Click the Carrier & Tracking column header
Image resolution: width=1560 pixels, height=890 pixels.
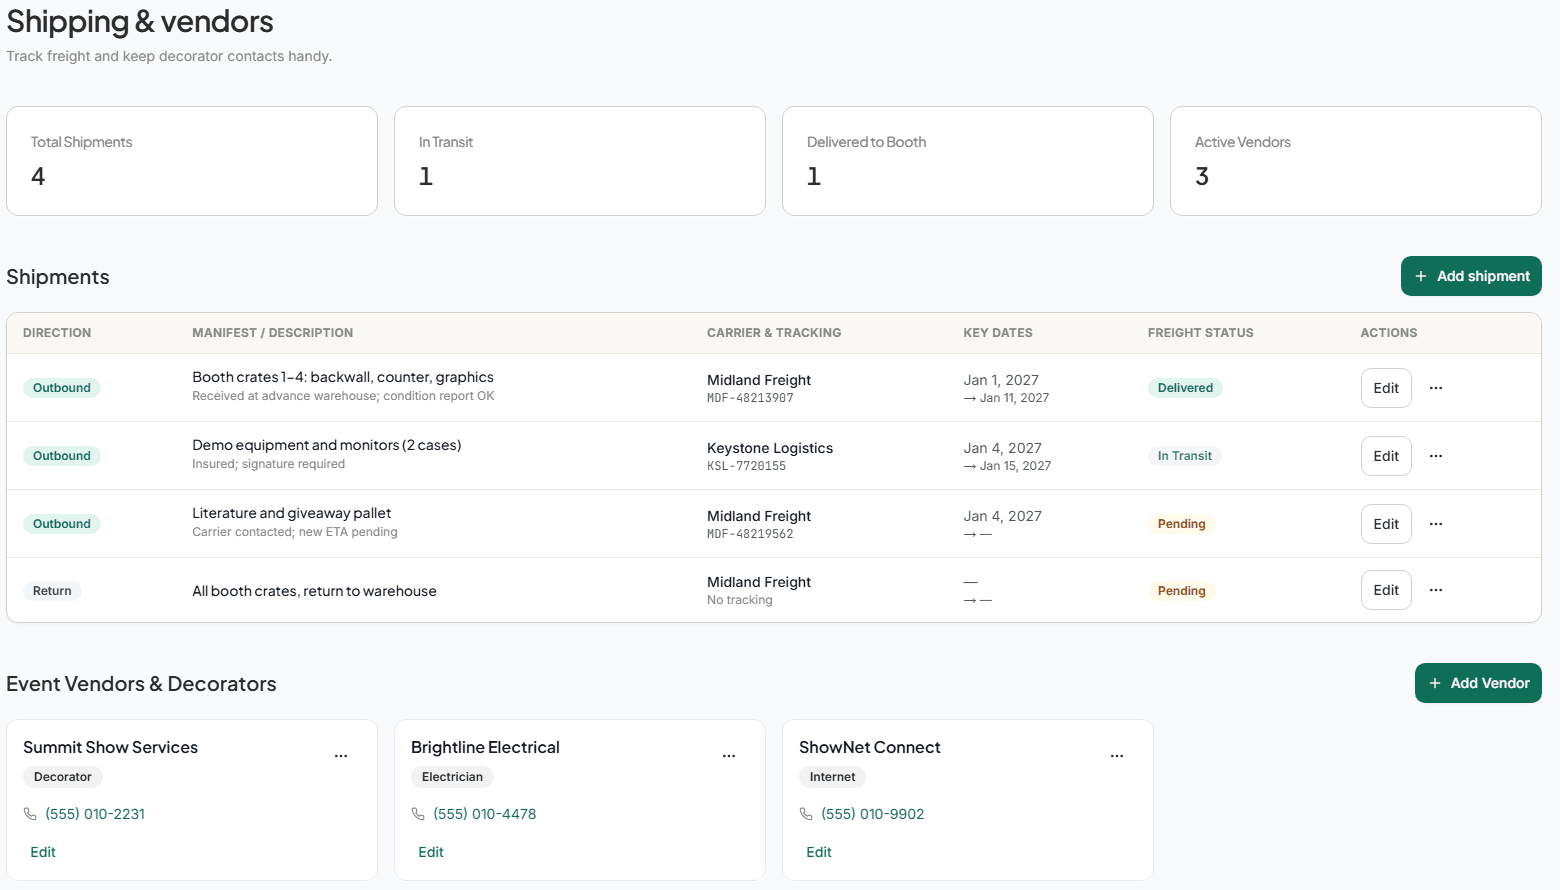coord(774,333)
